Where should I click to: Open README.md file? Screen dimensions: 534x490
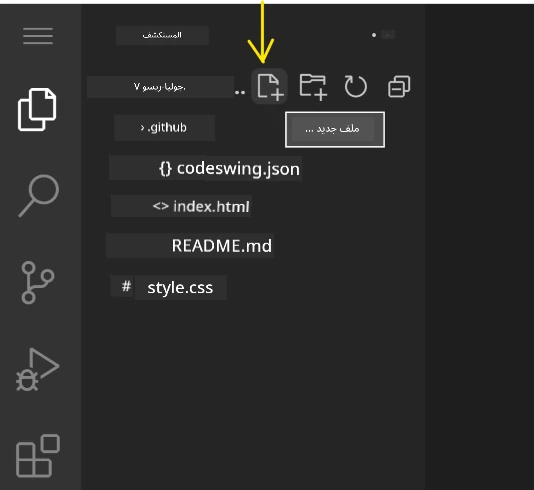221,246
